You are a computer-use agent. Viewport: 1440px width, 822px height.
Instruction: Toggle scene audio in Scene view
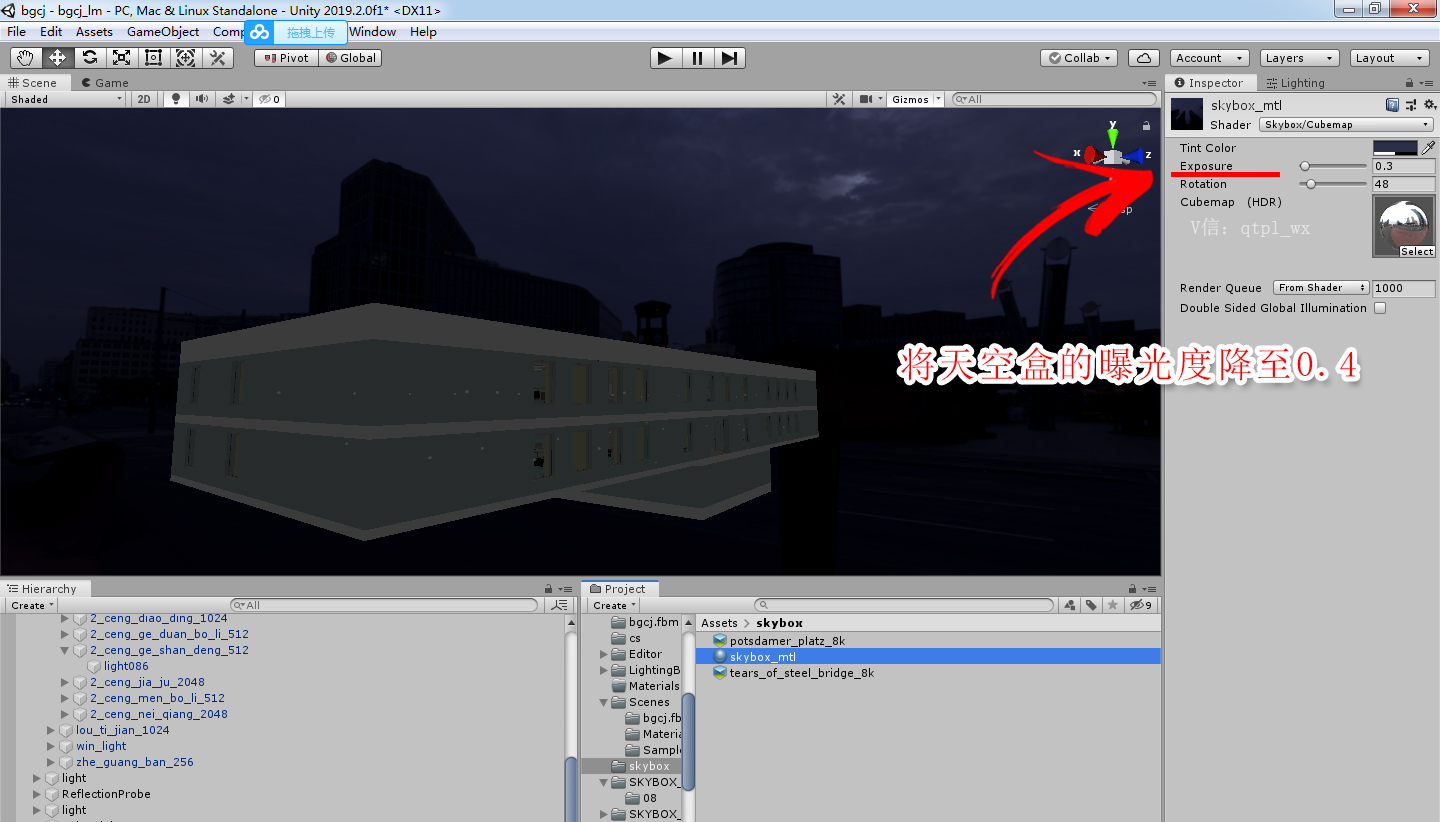[202, 99]
